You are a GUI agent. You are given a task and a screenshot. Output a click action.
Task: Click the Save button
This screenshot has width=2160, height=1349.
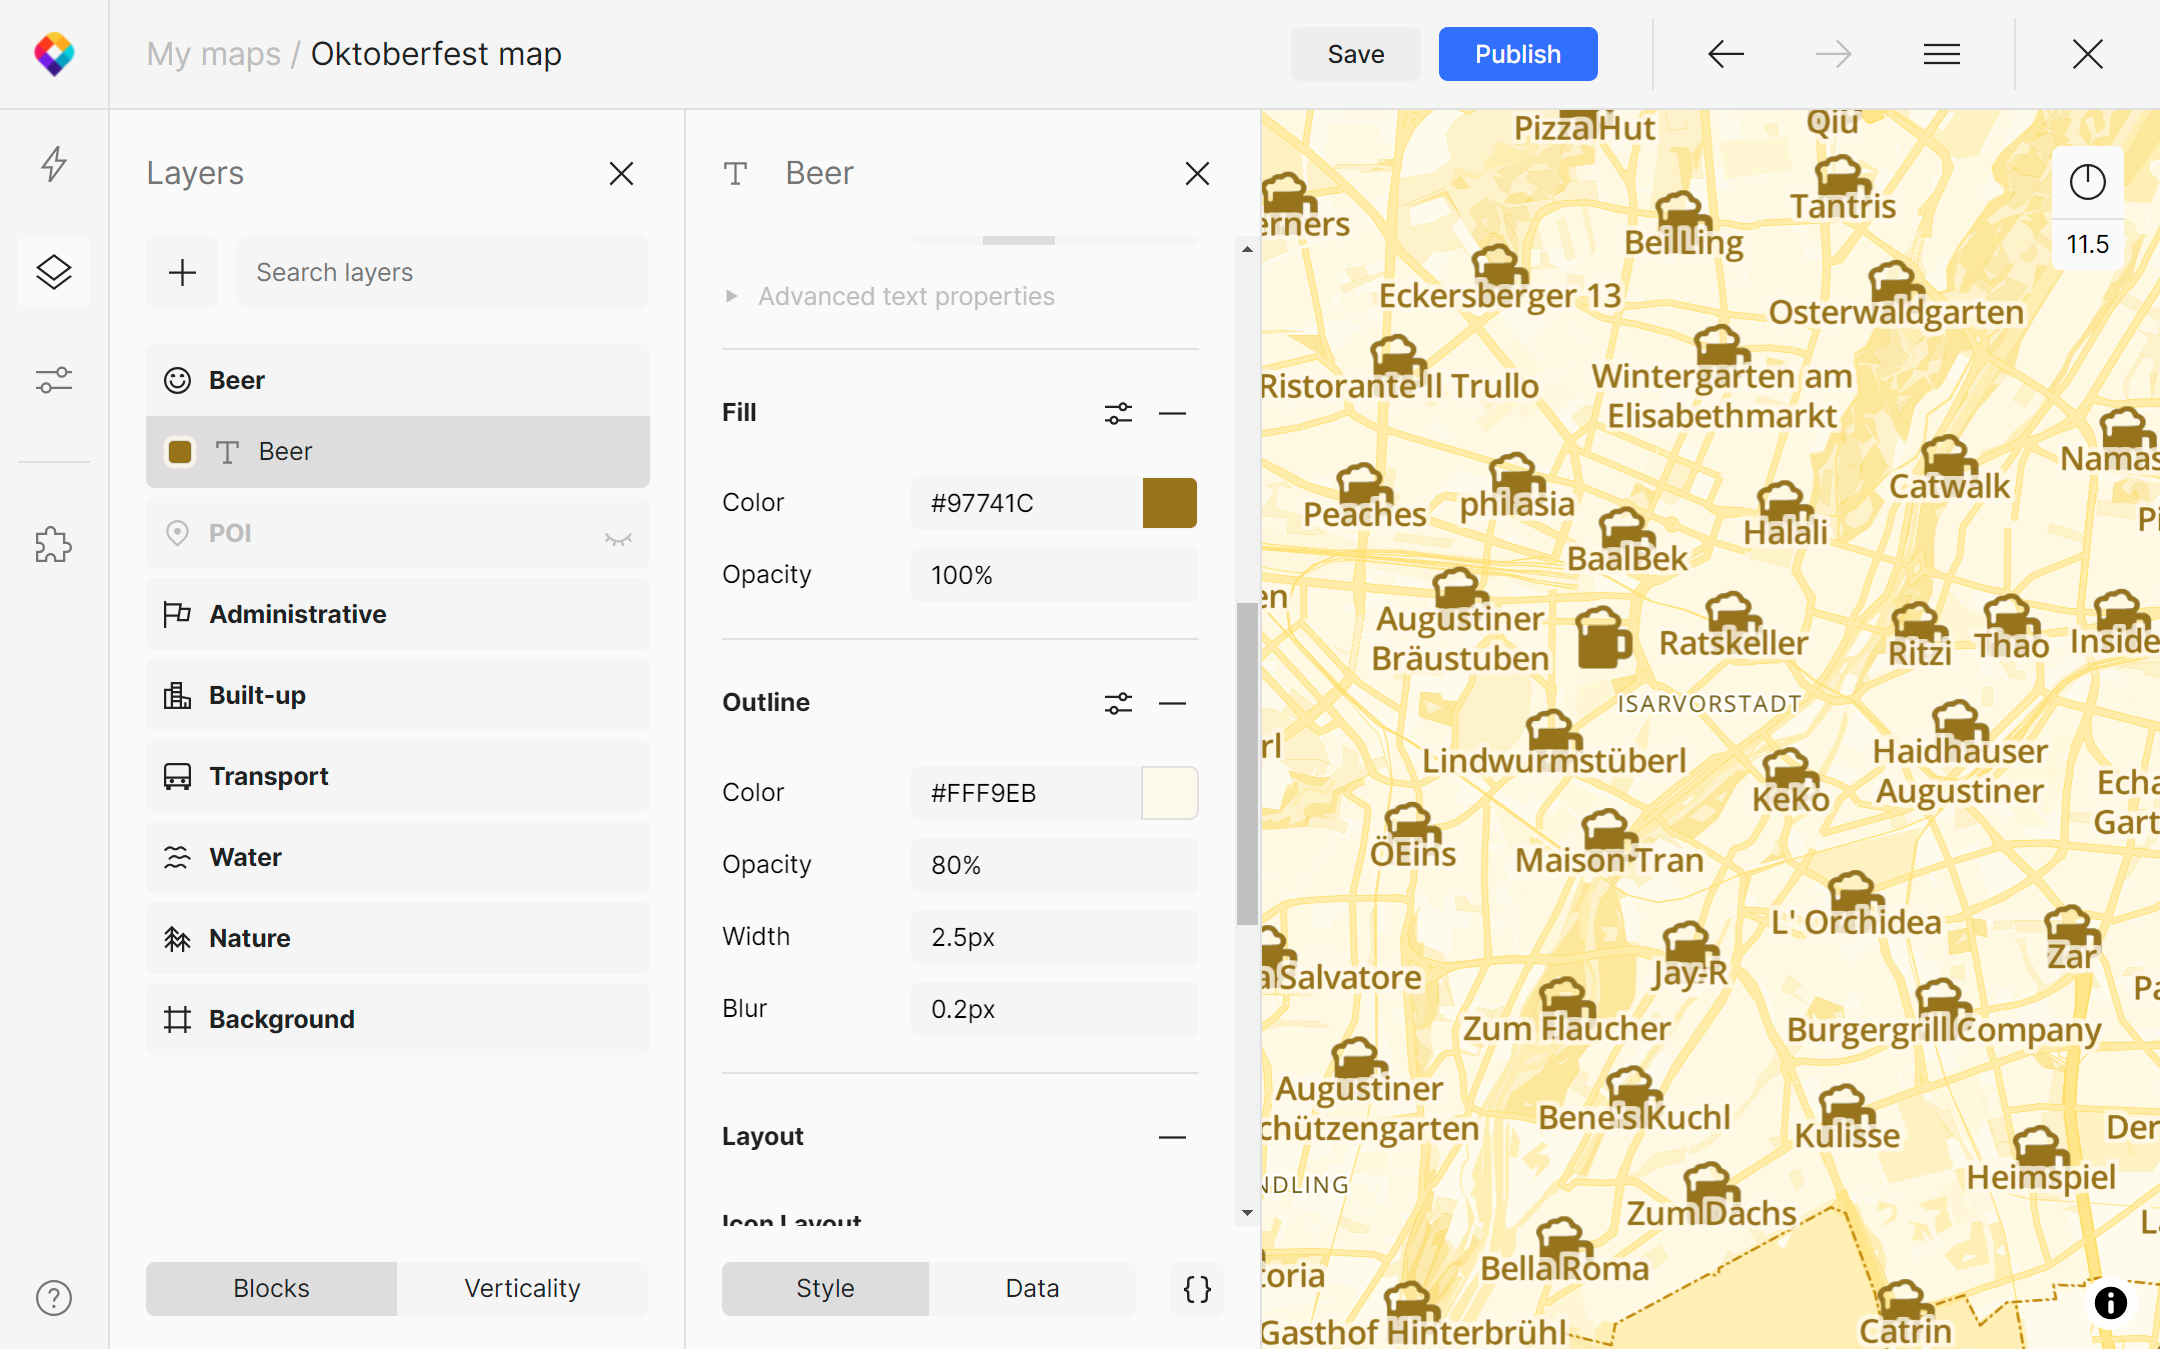pyautogui.click(x=1355, y=54)
